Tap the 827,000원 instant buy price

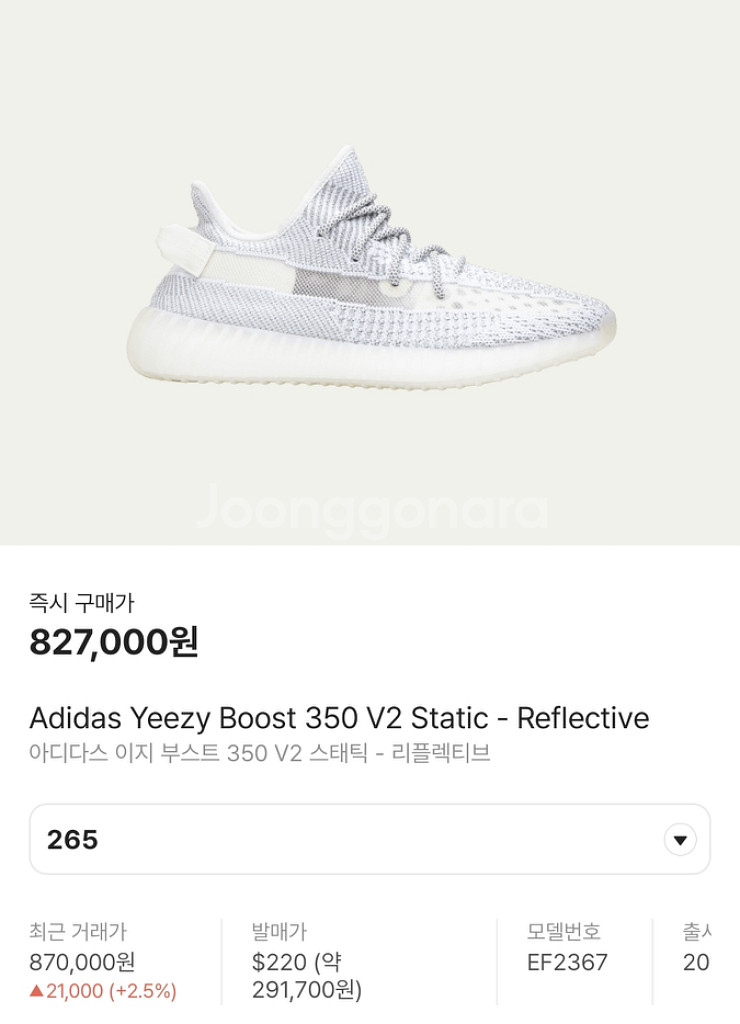(x=114, y=641)
